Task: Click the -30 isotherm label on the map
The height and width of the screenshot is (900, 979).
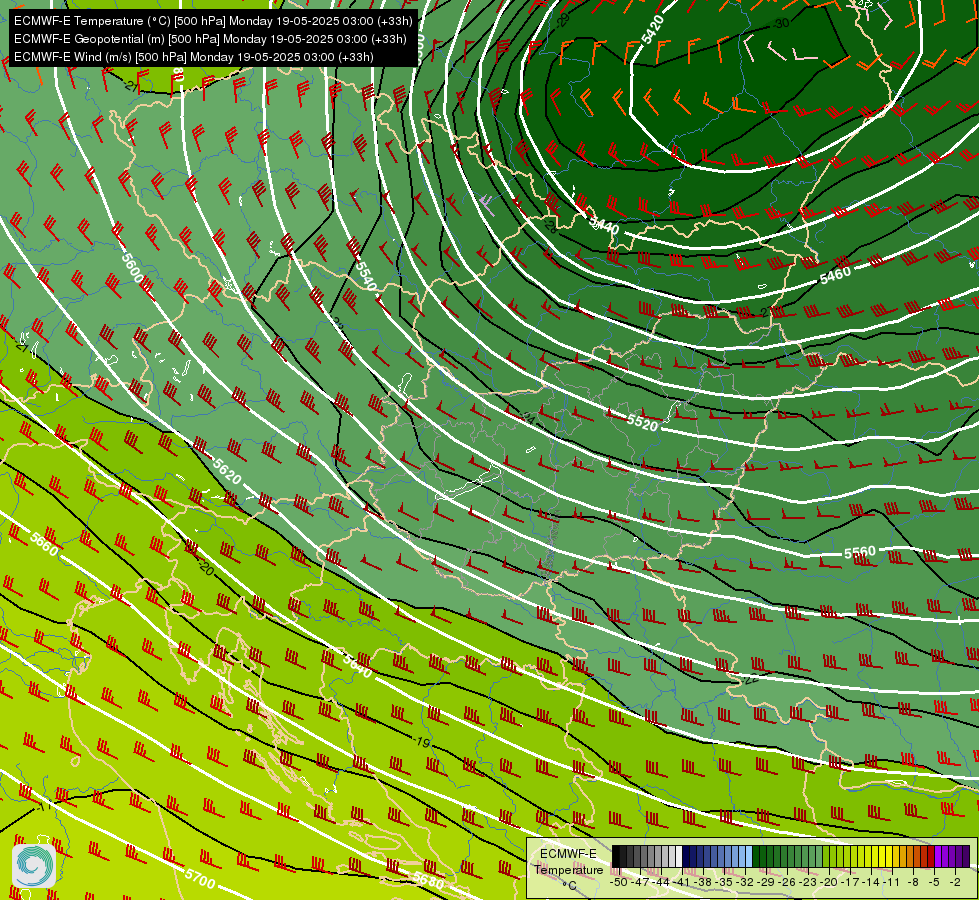Action: coord(782,24)
